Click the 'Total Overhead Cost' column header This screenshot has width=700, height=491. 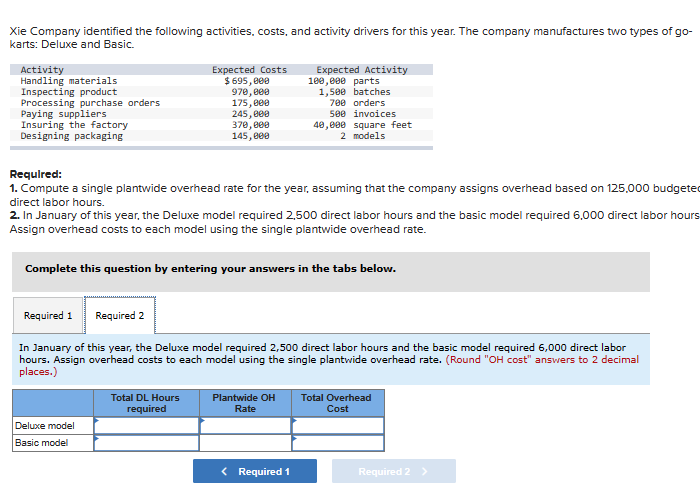pos(337,403)
